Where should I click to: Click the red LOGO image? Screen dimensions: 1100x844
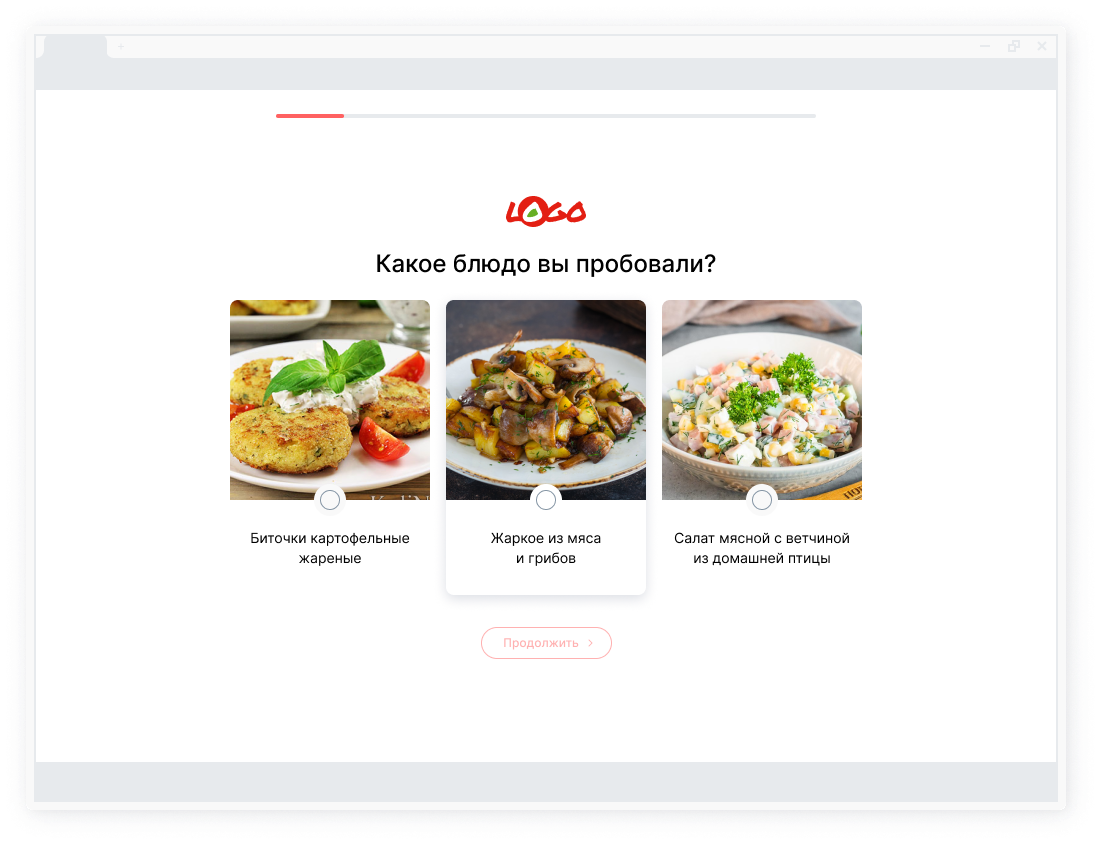click(546, 211)
